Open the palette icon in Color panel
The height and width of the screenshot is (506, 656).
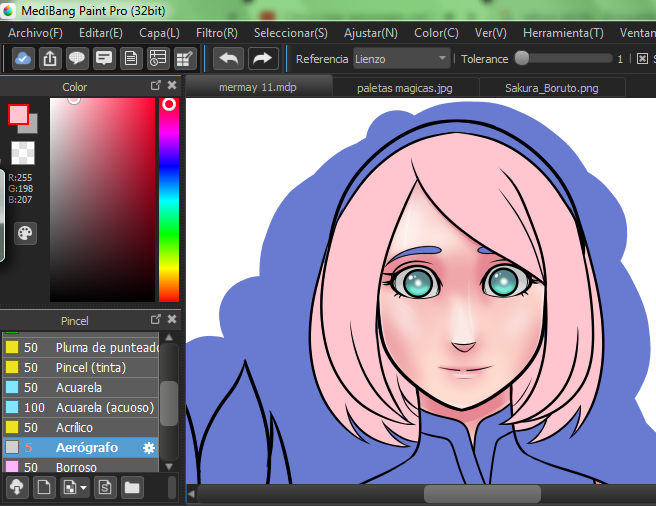pos(25,233)
